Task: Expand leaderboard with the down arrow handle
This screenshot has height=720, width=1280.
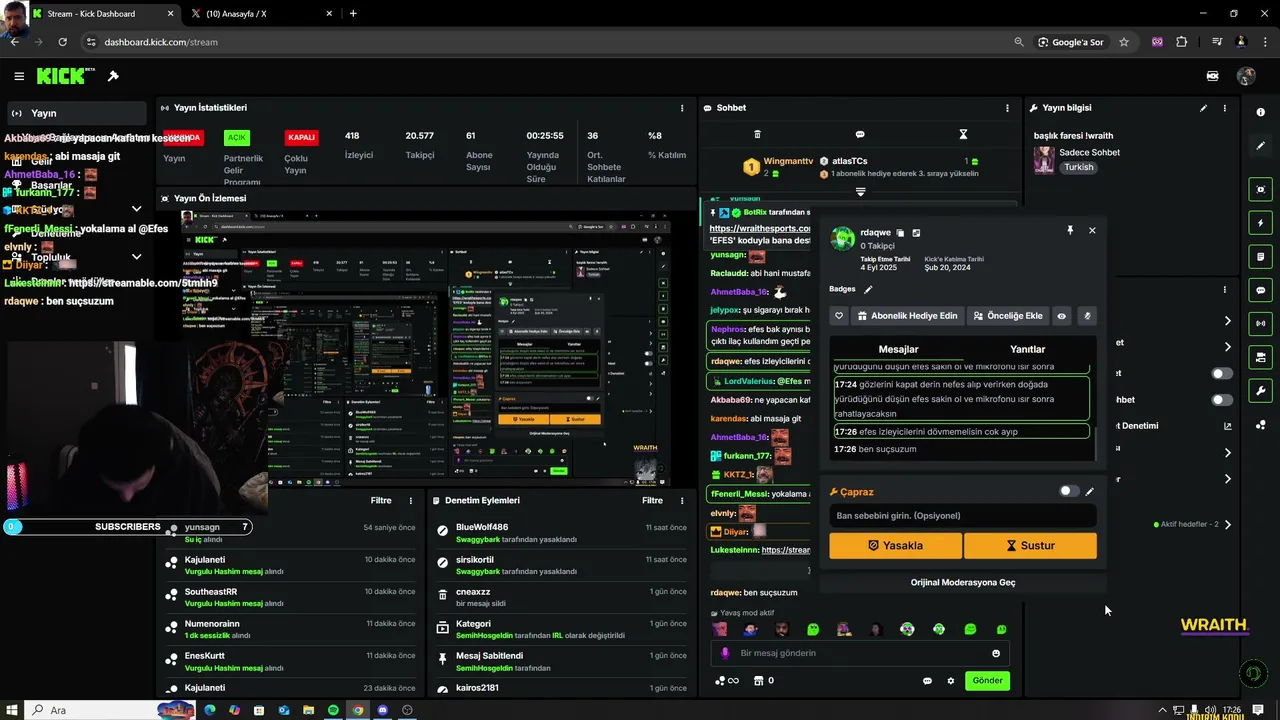Action: [x=860, y=191]
